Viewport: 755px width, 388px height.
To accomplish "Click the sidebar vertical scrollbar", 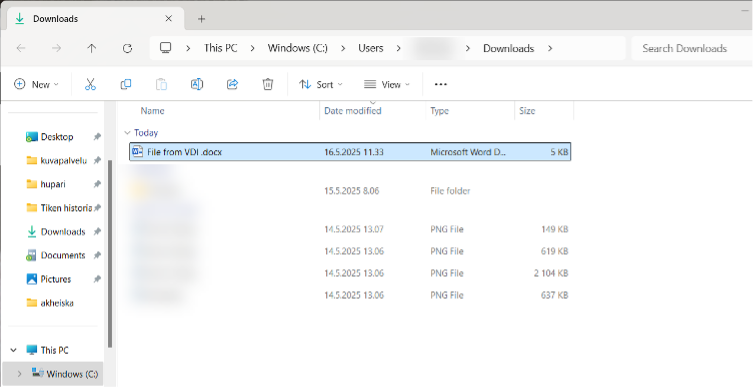I will point(110,254).
